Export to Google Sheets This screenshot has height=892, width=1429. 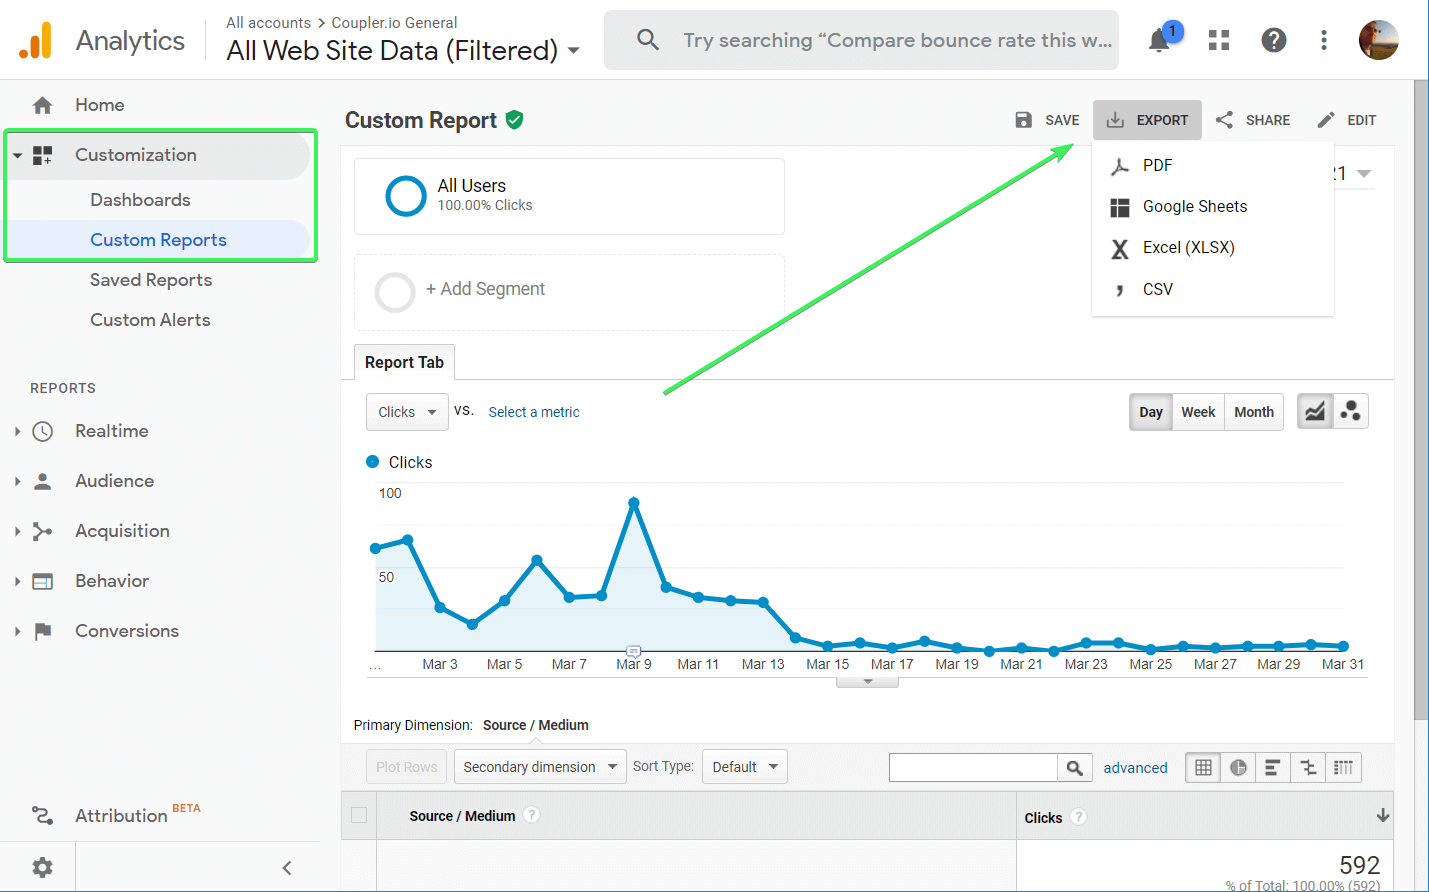tap(1213, 207)
